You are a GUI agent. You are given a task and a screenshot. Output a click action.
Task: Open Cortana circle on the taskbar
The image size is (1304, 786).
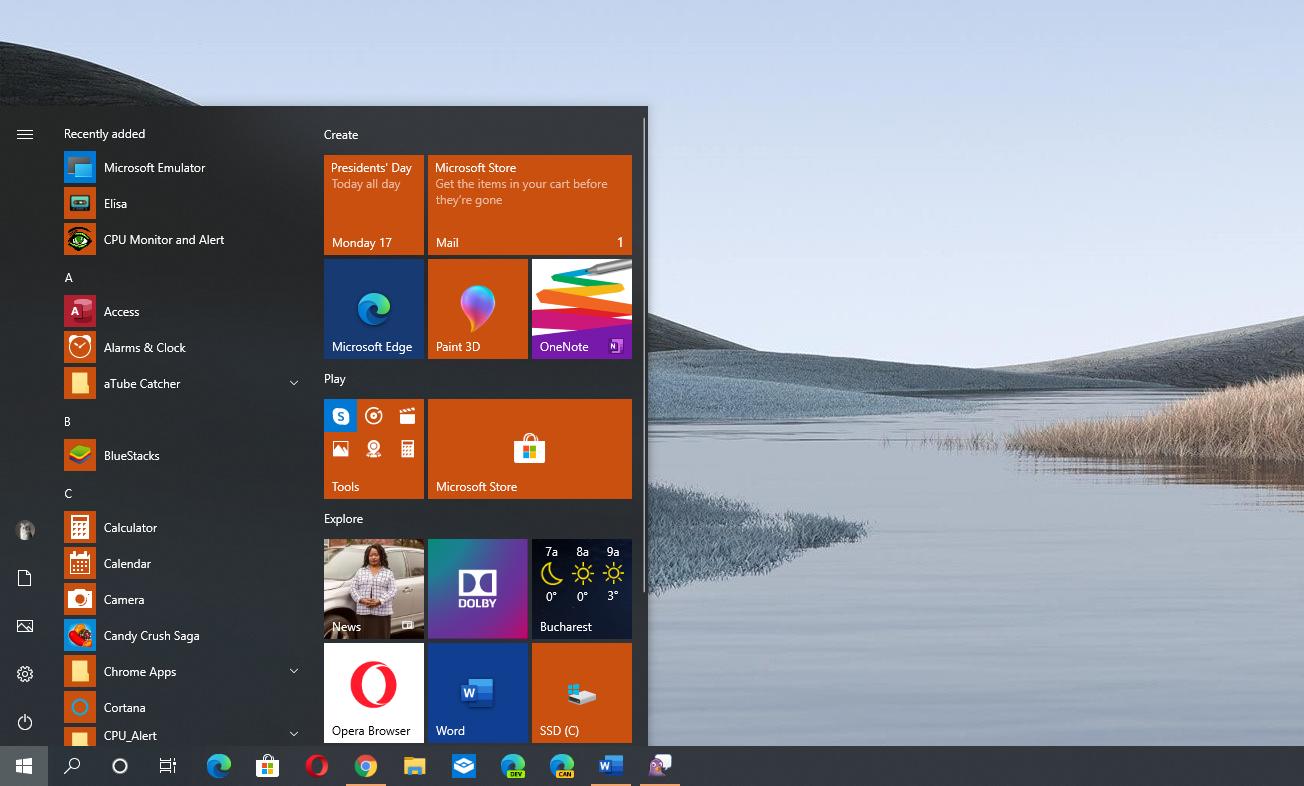pos(120,766)
